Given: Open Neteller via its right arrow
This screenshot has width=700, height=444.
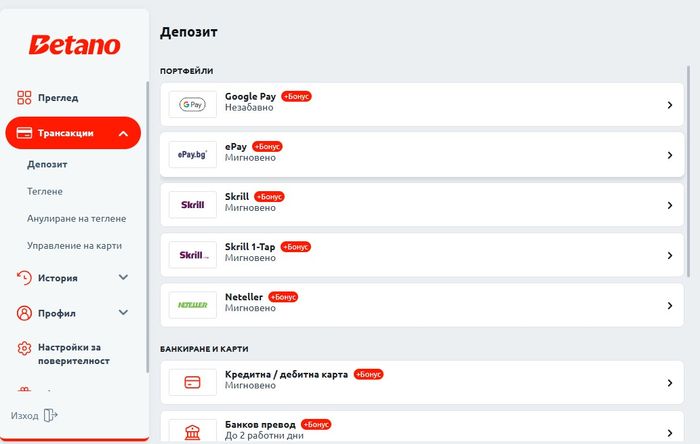Looking at the screenshot, I should (670, 305).
